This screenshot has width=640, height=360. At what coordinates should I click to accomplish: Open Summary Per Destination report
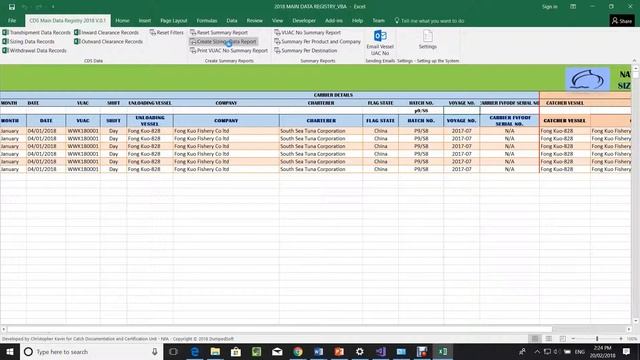point(306,51)
